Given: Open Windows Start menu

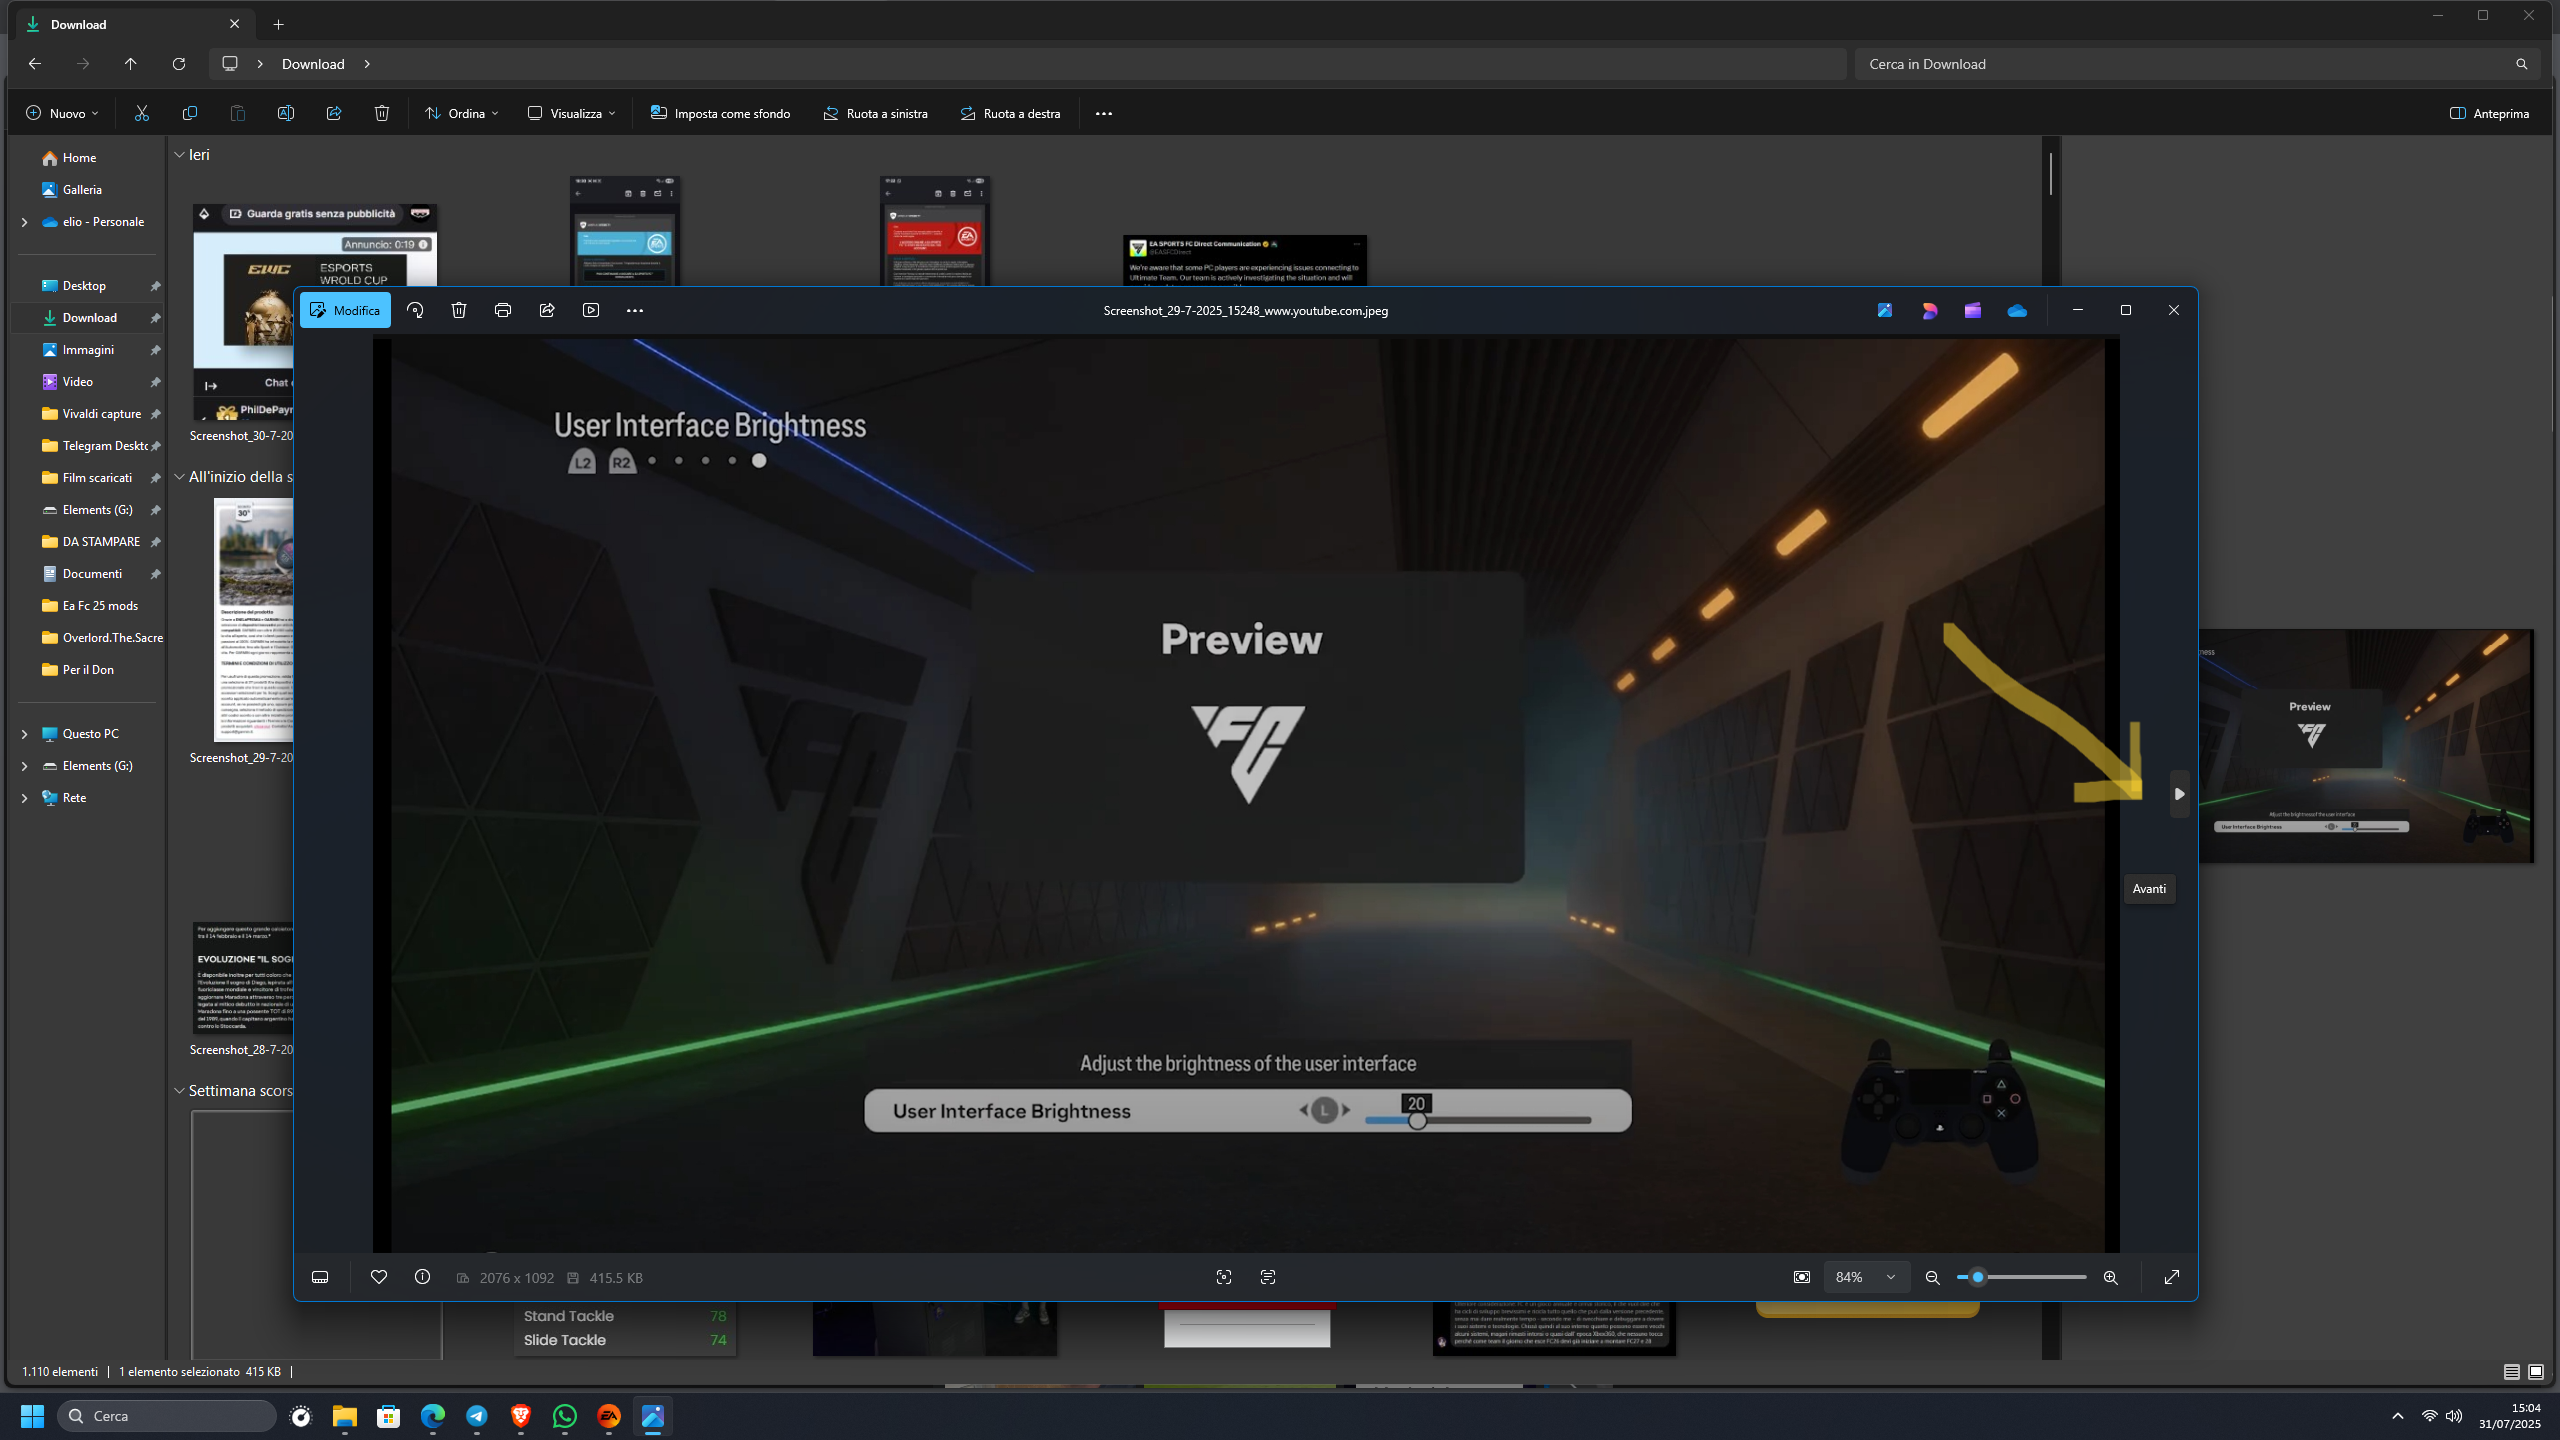Looking at the screenshot, I should (32, 1416).
